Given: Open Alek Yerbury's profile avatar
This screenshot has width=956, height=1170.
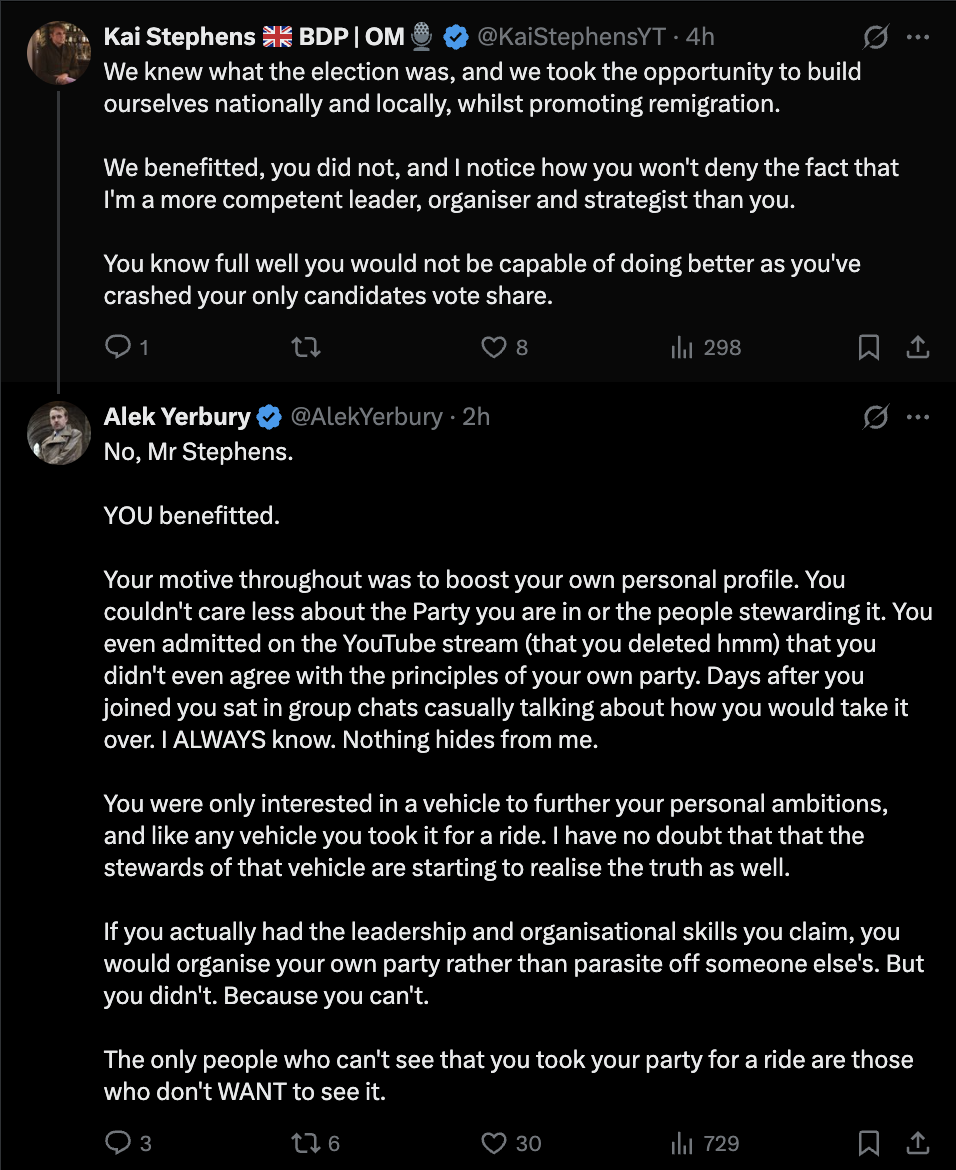Looking at the screenshot, I should point(59,433).
